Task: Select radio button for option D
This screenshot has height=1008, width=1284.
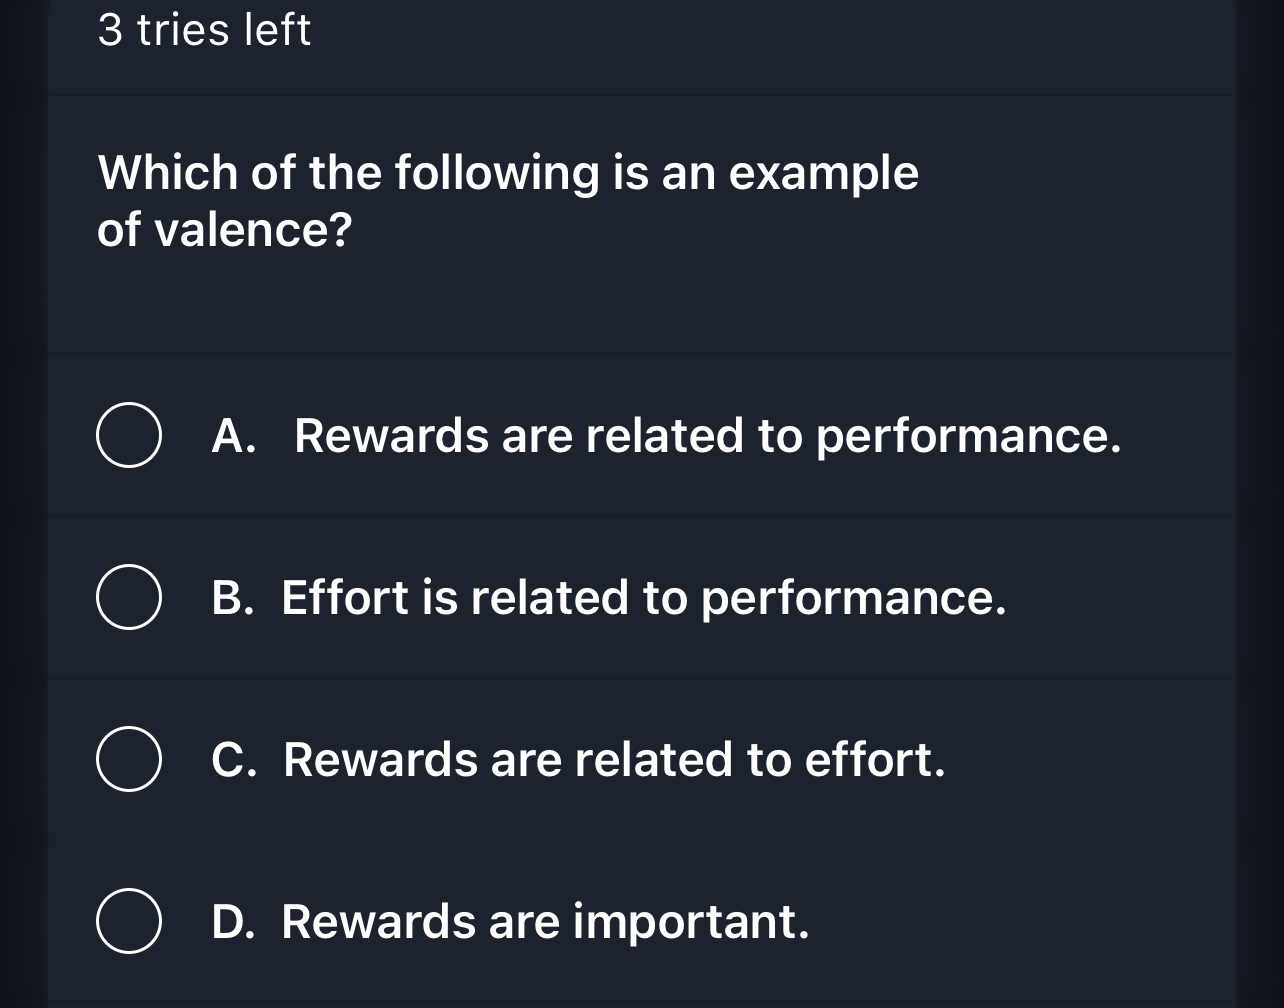Action: pos(128,921)
